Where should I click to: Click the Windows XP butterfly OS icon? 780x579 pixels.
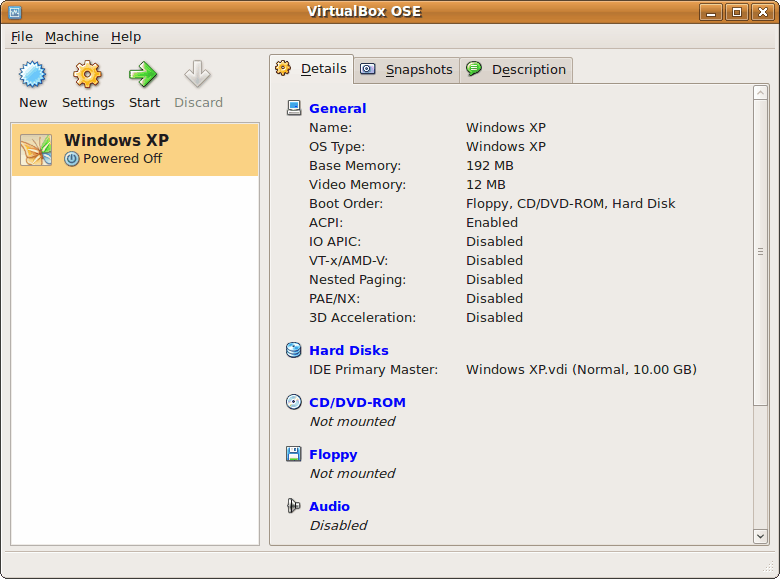pyautogui.click(x=36, y=150)
